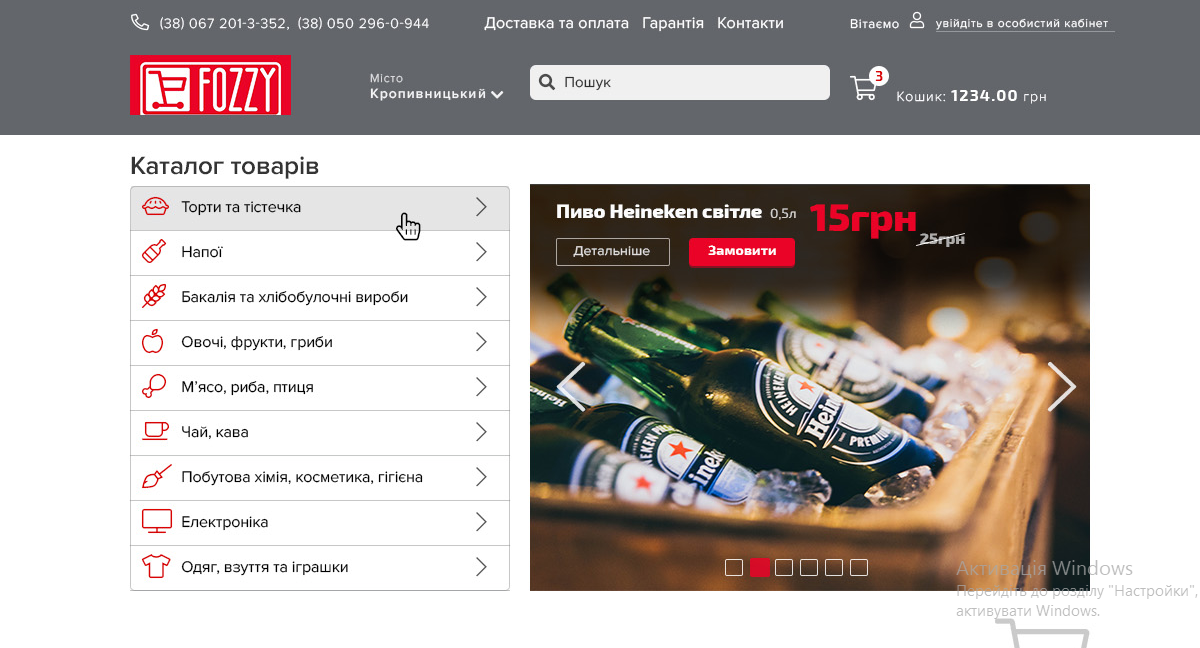Click the Fozzy logo
This screenshot has height=648, width=1200.
pos(210,85)
